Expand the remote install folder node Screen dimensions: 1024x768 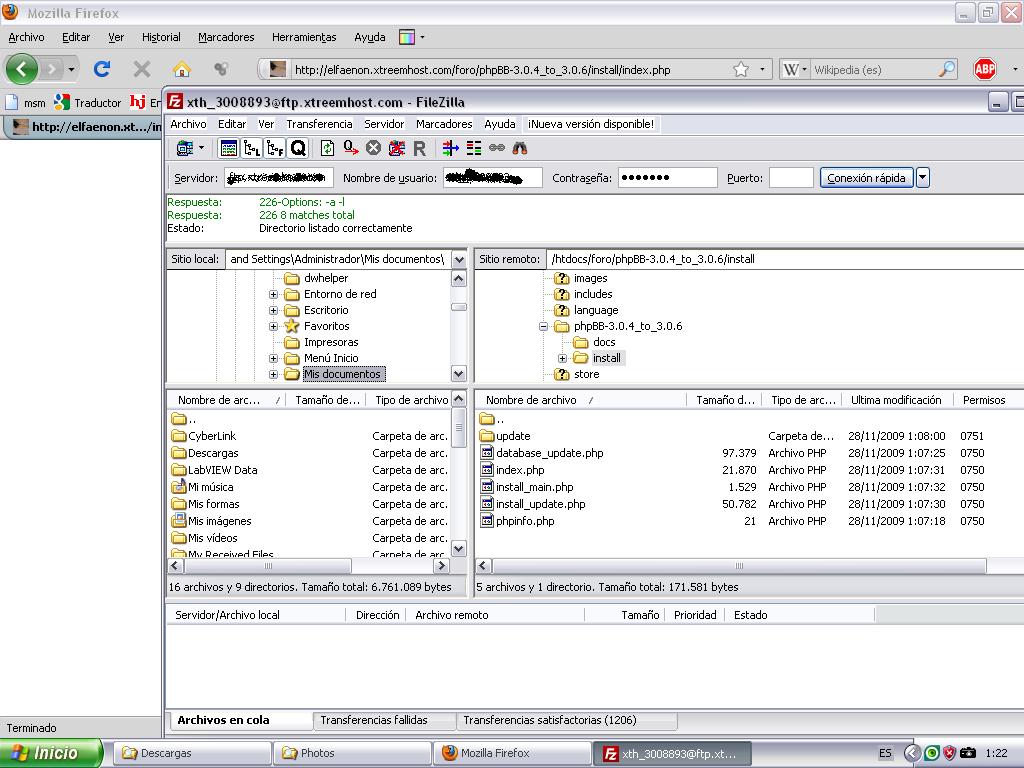pyautogui.click(x=562, y=359)
